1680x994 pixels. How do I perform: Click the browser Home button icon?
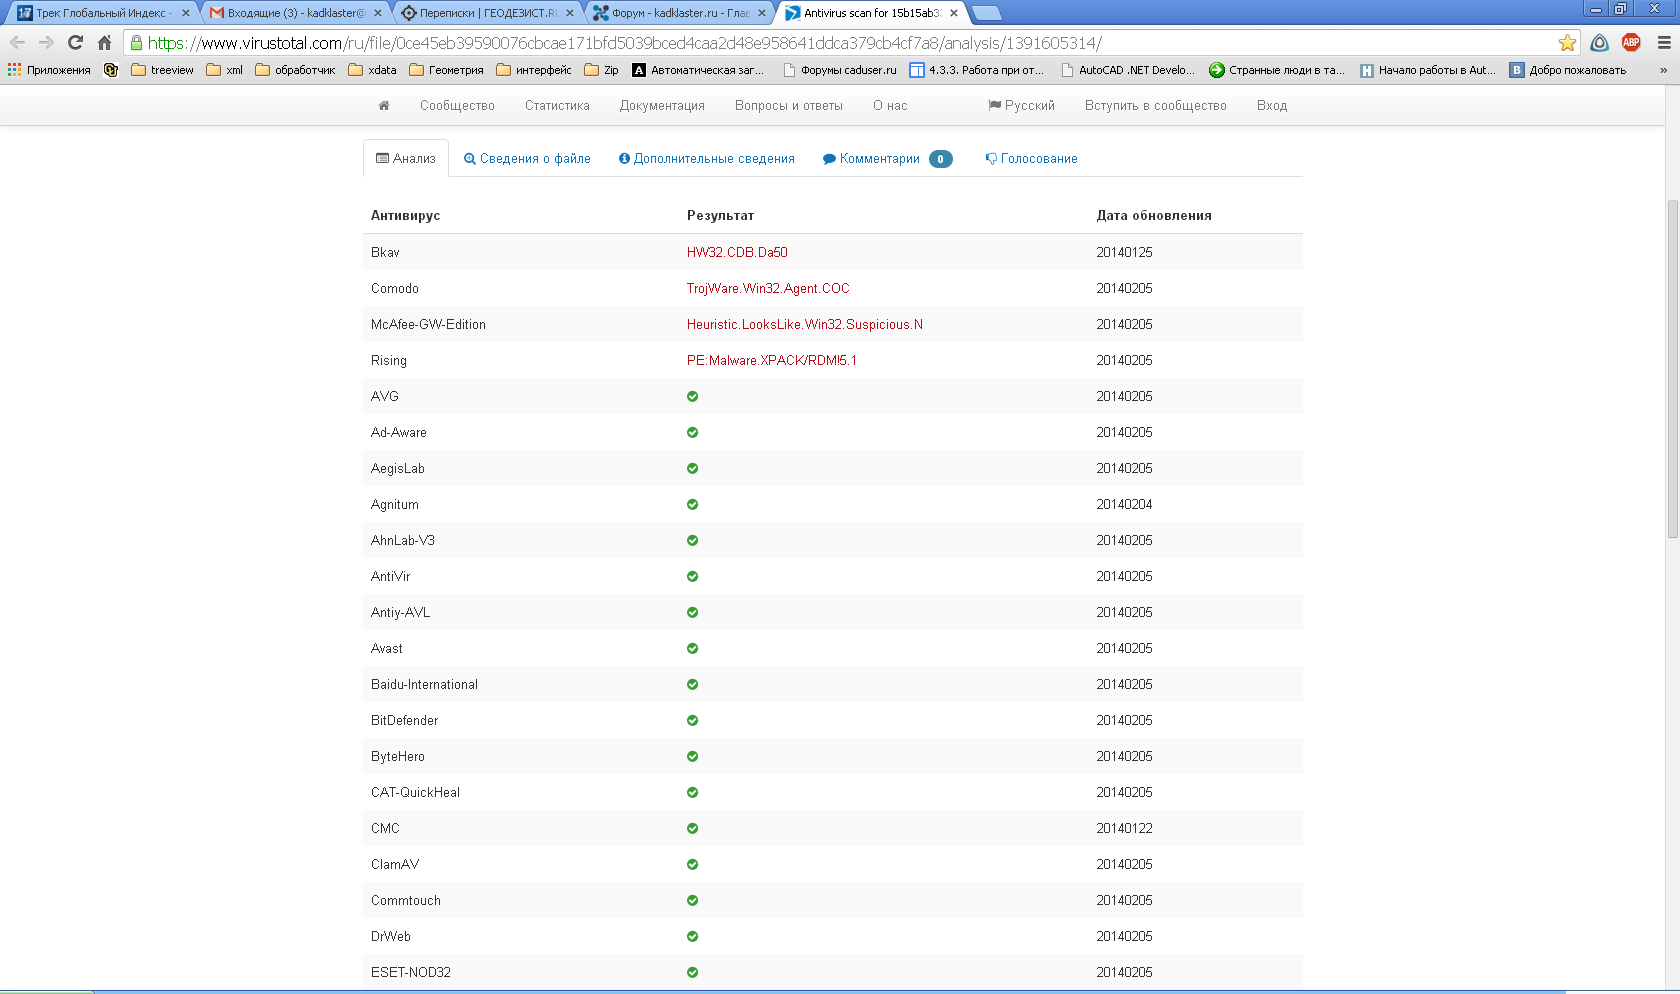[104, 43]
